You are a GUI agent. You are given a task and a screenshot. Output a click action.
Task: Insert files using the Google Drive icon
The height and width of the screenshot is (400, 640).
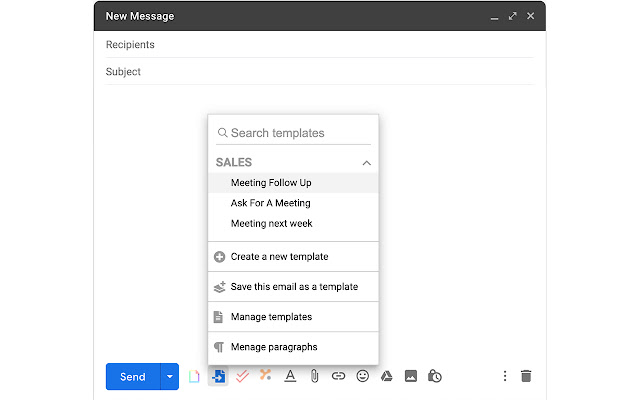pyautogui.click(x=387, y=376)
